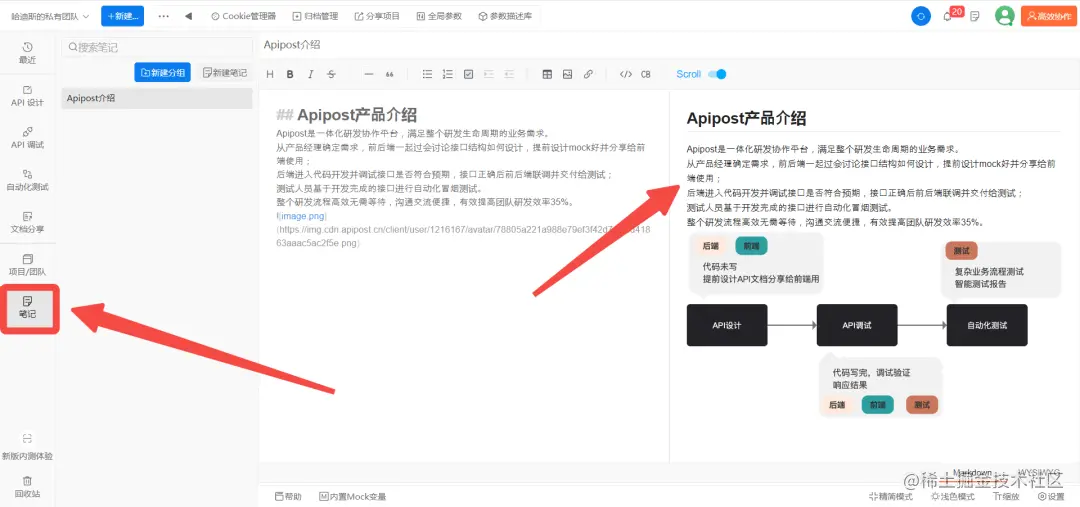The height and width of the screenshot is (507, 1080).
Task: Click 新建分组 button
Action: (163, 72)
